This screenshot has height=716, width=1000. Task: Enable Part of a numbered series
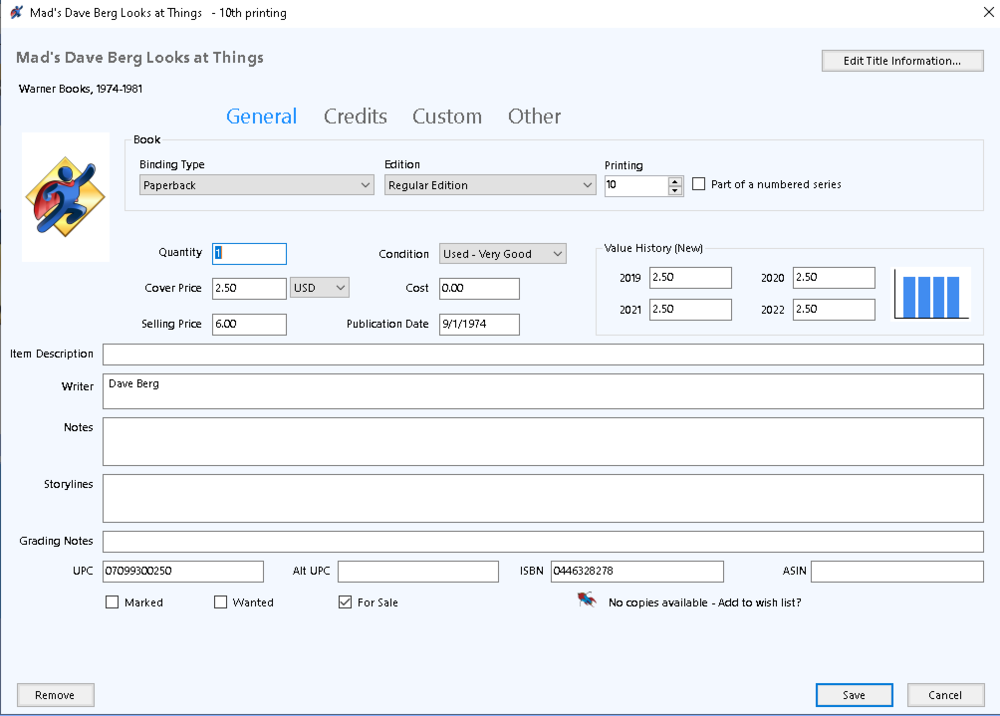(699, 184)
